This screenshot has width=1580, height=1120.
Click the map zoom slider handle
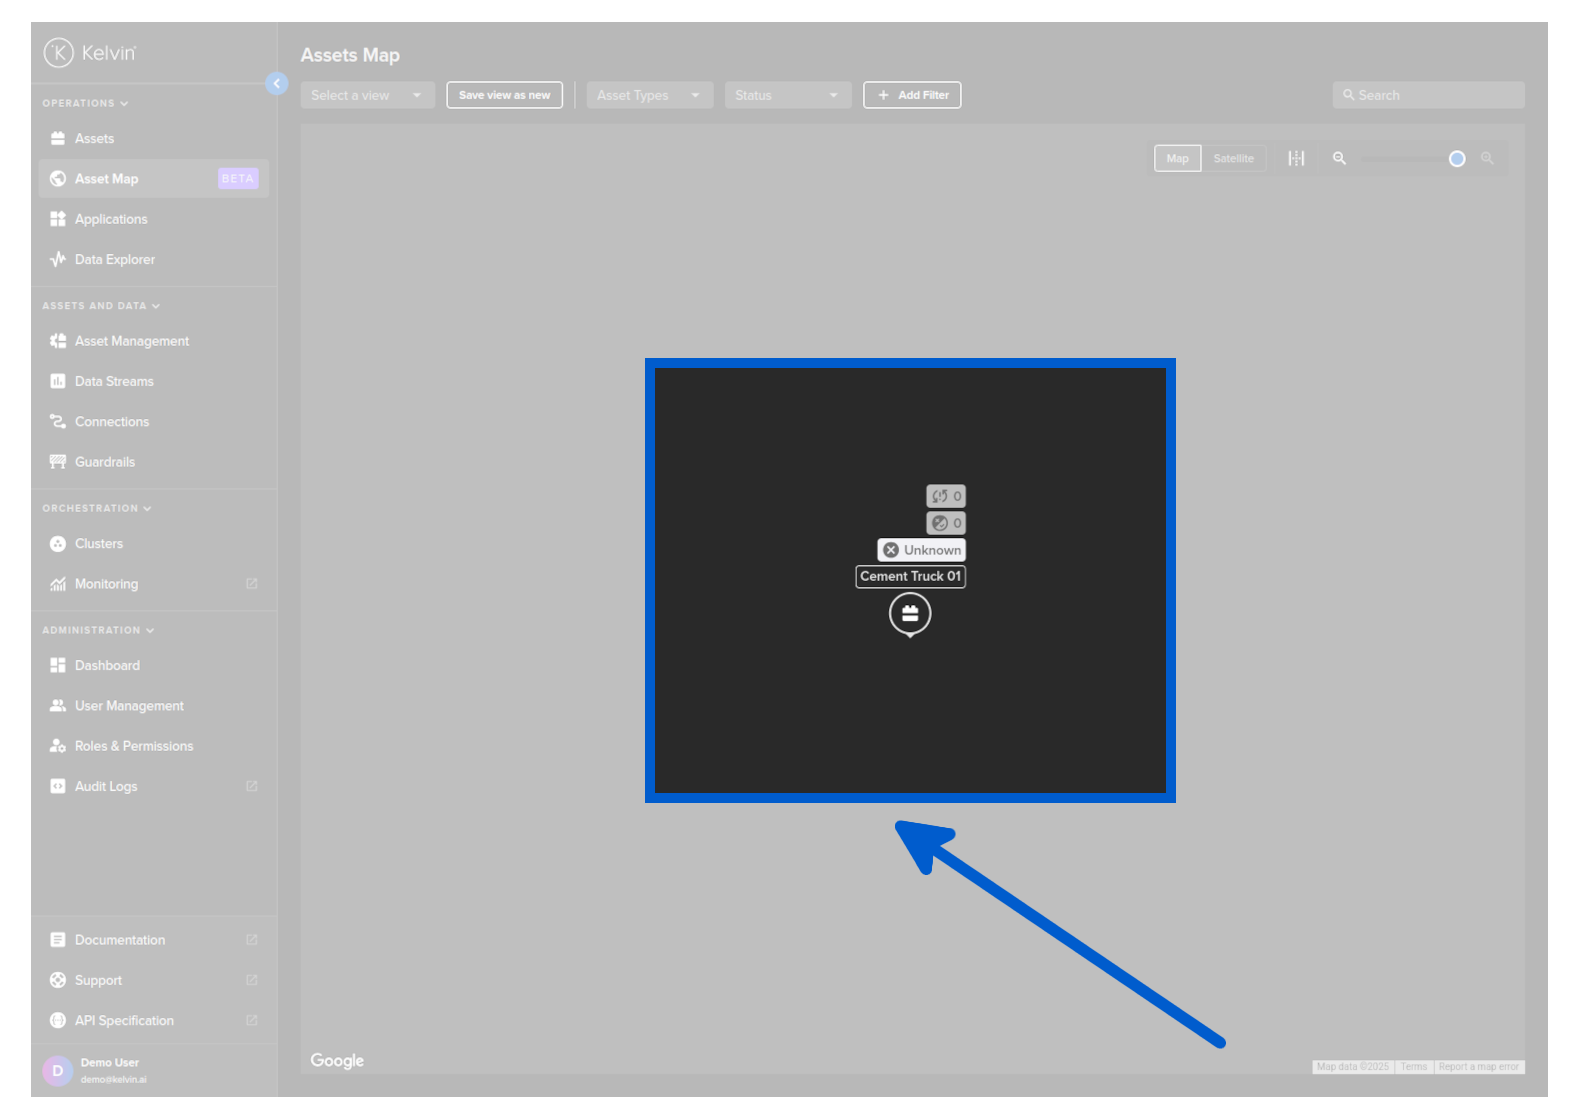[x=1457, y=159]
